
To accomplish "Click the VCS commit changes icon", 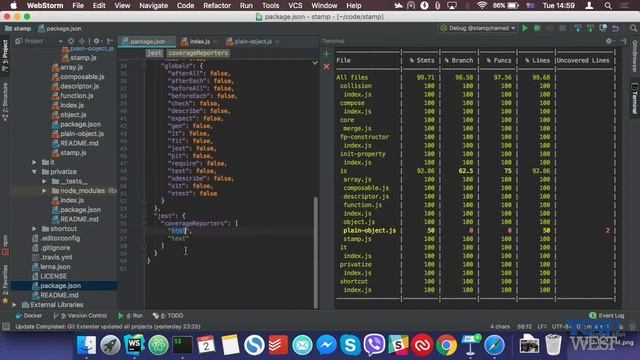I will pyautogui.click(x=590, y=28).
